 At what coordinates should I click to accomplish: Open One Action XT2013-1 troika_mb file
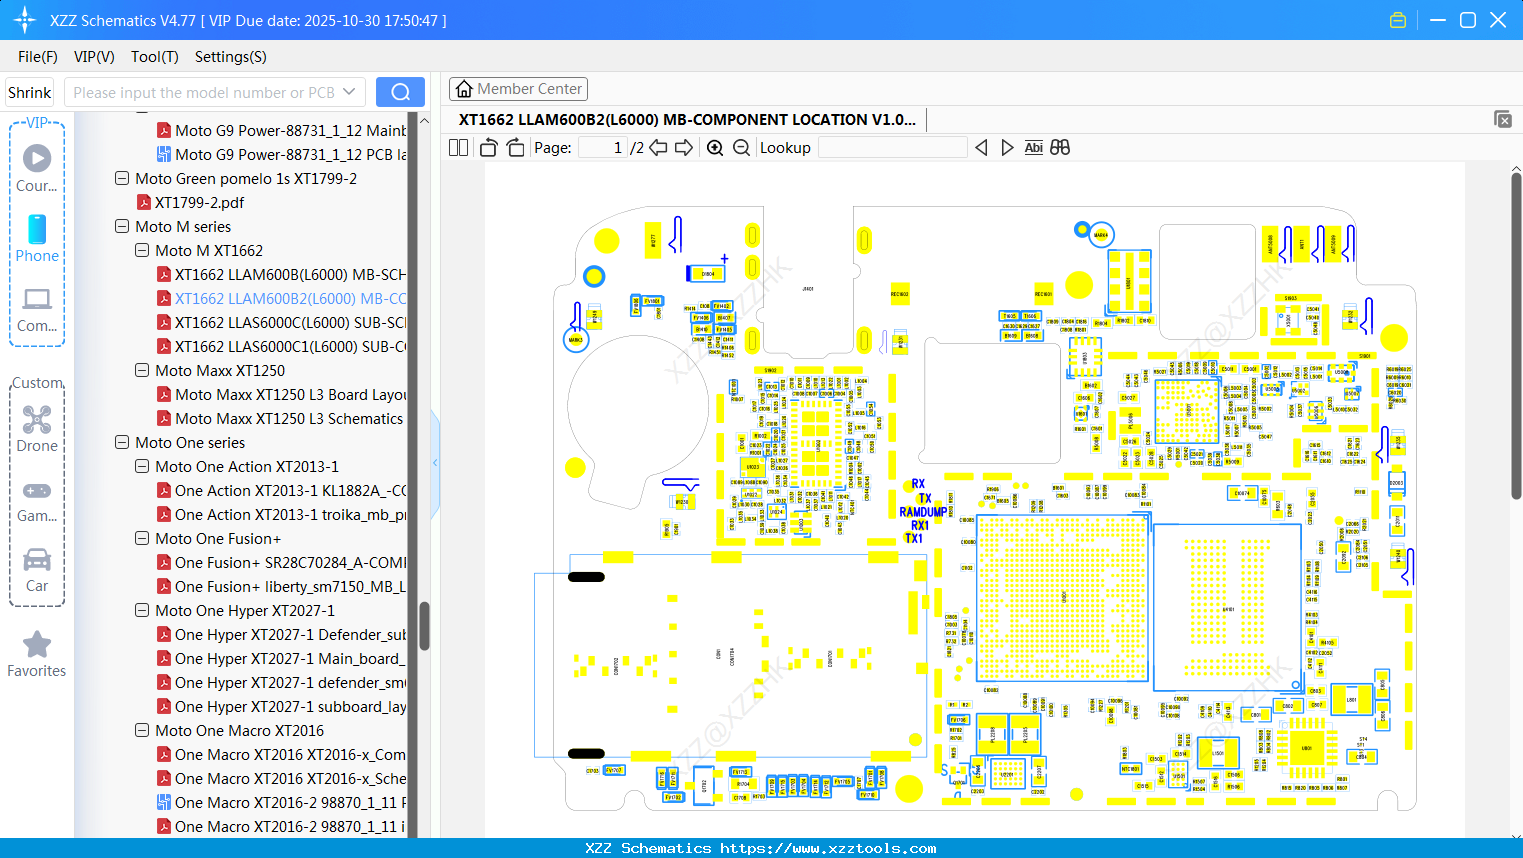coord(282,515)
